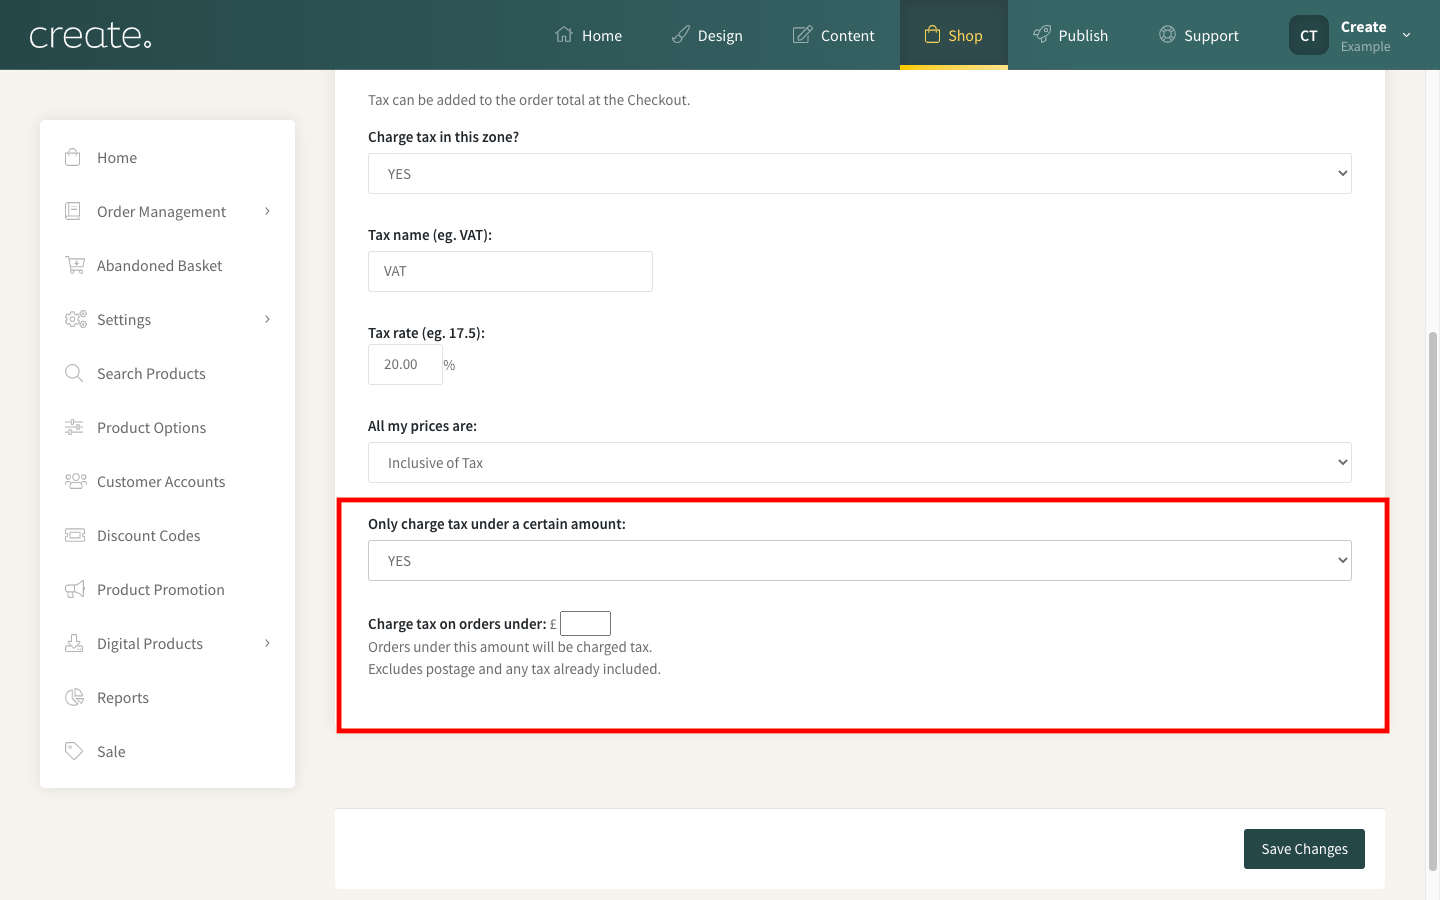Go to Abandoned Basket in sidebar

click(x=160, y=265)
